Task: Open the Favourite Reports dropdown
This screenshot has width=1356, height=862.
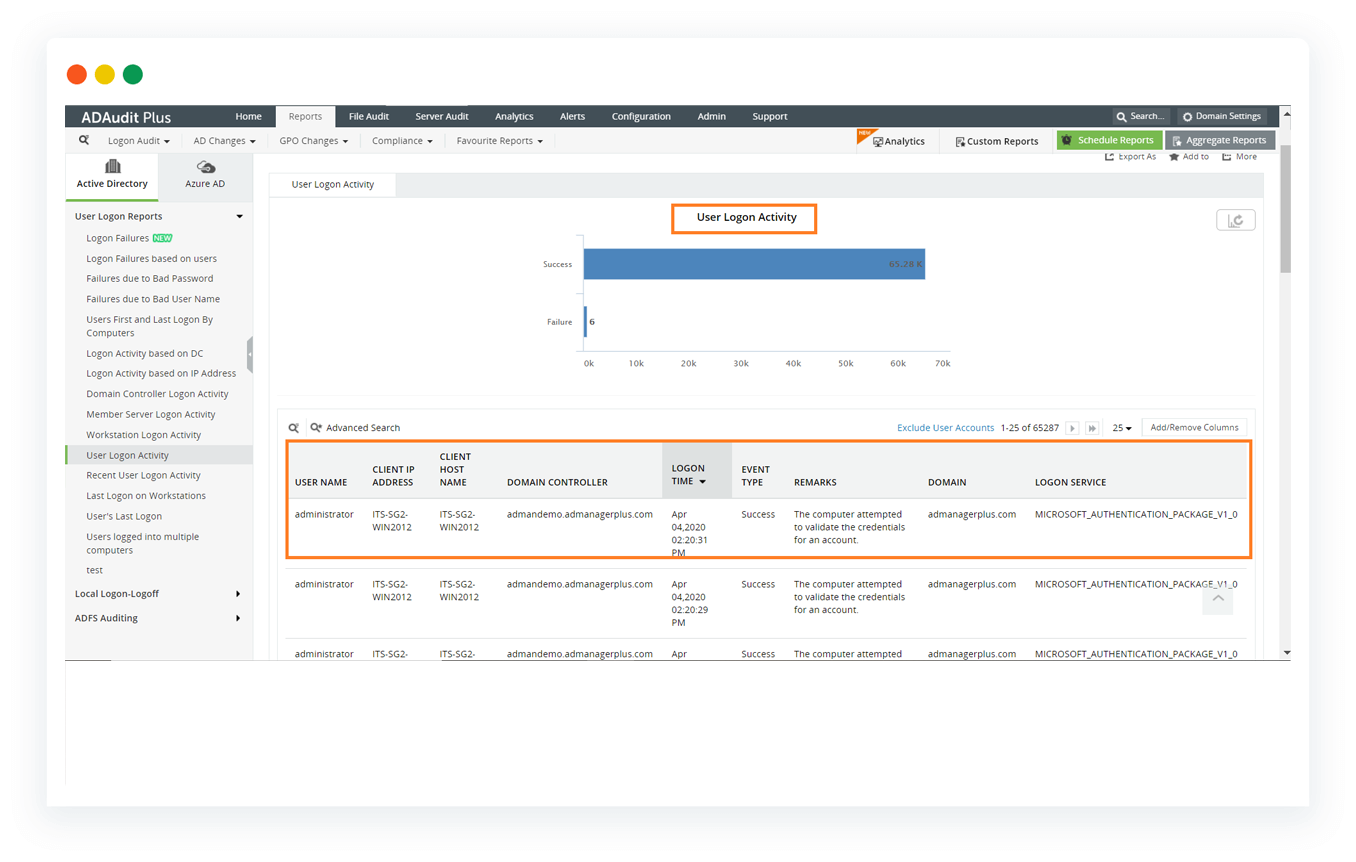Action: pyautogui.click(x=500, y=141)
